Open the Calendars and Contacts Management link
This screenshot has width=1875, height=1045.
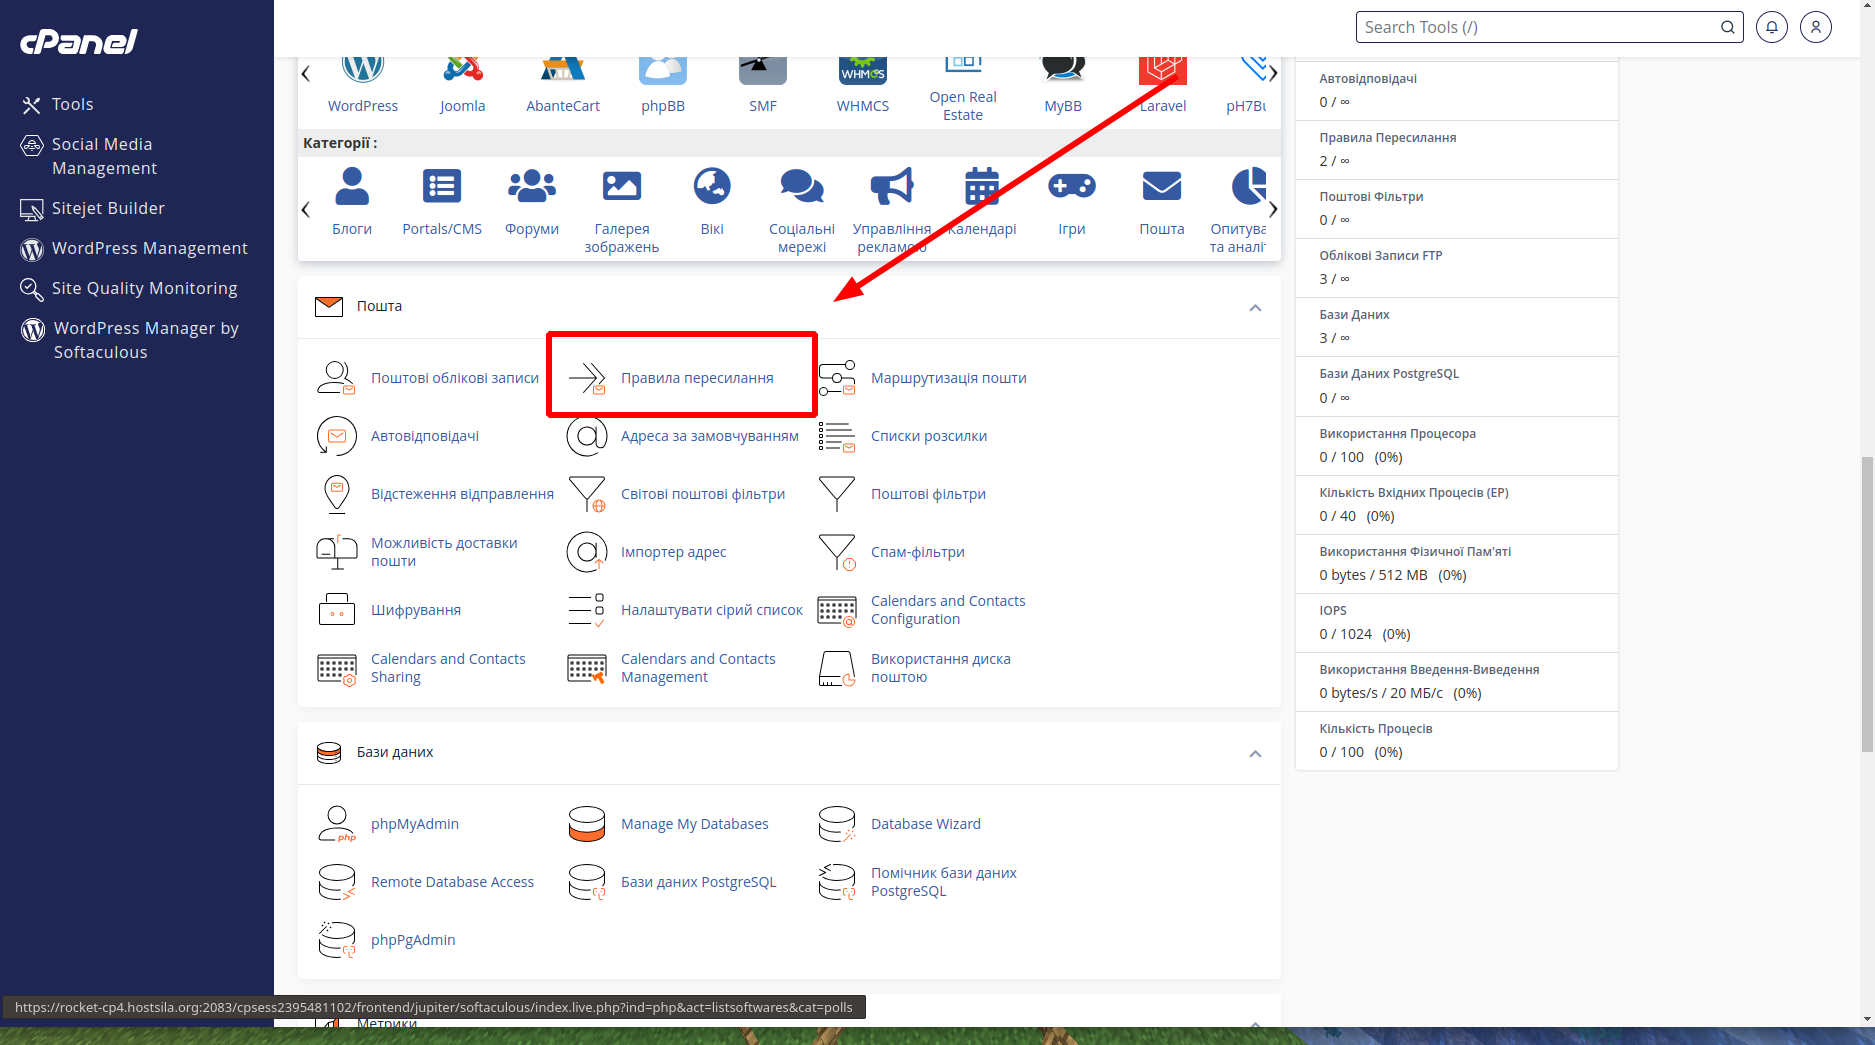[698, 668]
